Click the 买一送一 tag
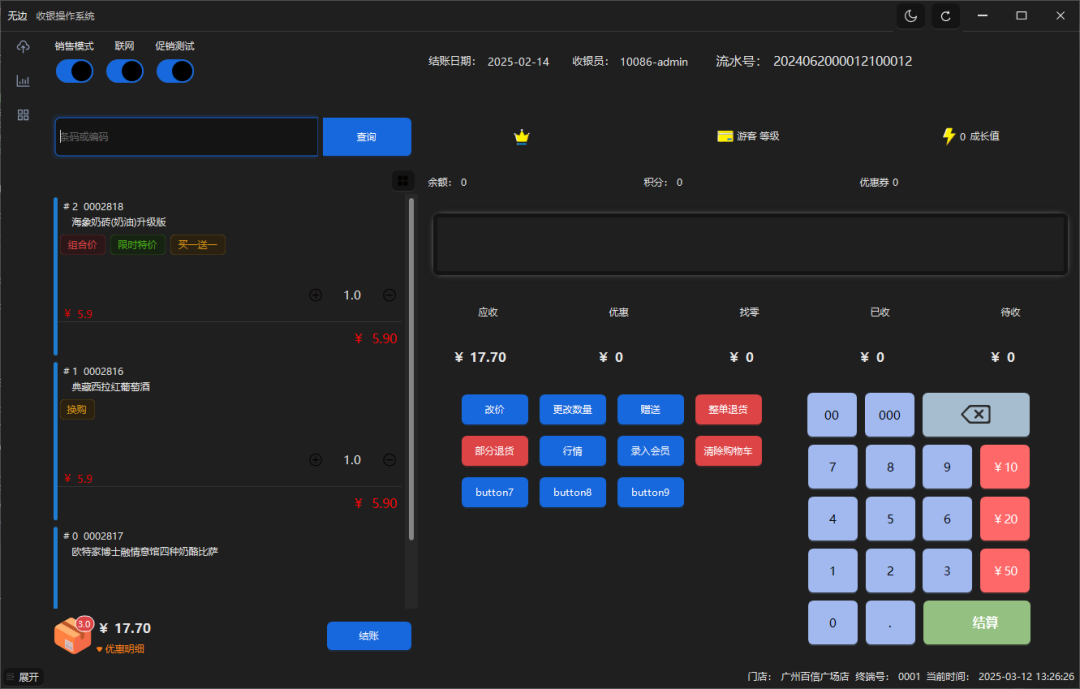 (198, 245)
